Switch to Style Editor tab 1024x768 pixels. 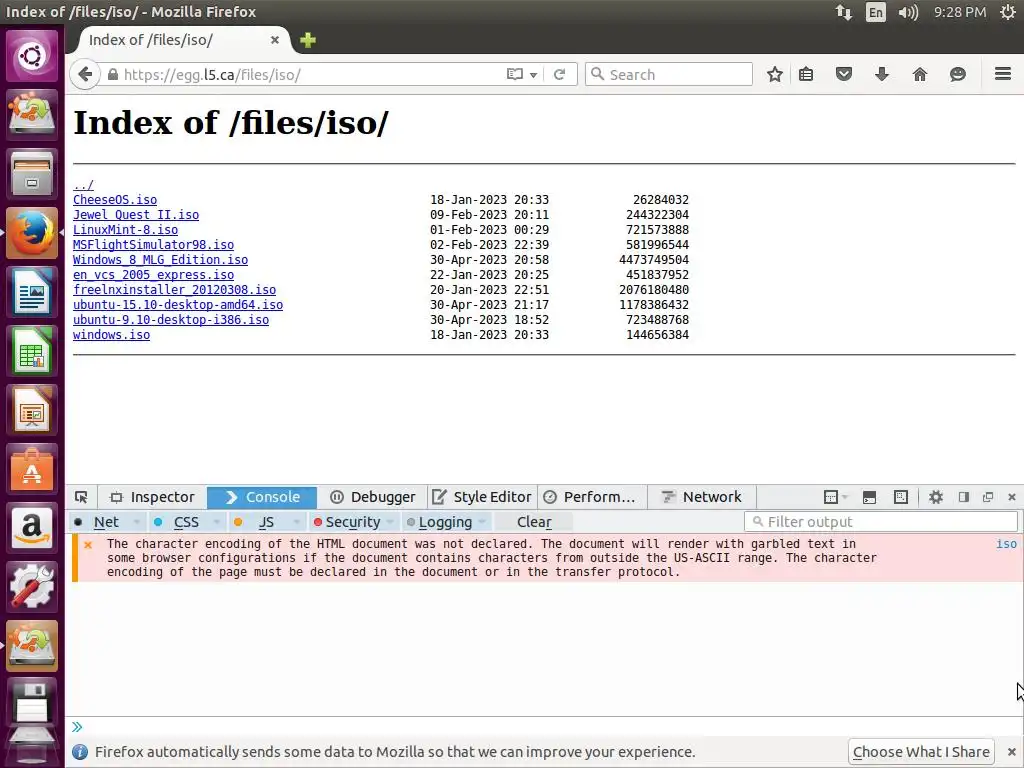[x=482, y=497]
